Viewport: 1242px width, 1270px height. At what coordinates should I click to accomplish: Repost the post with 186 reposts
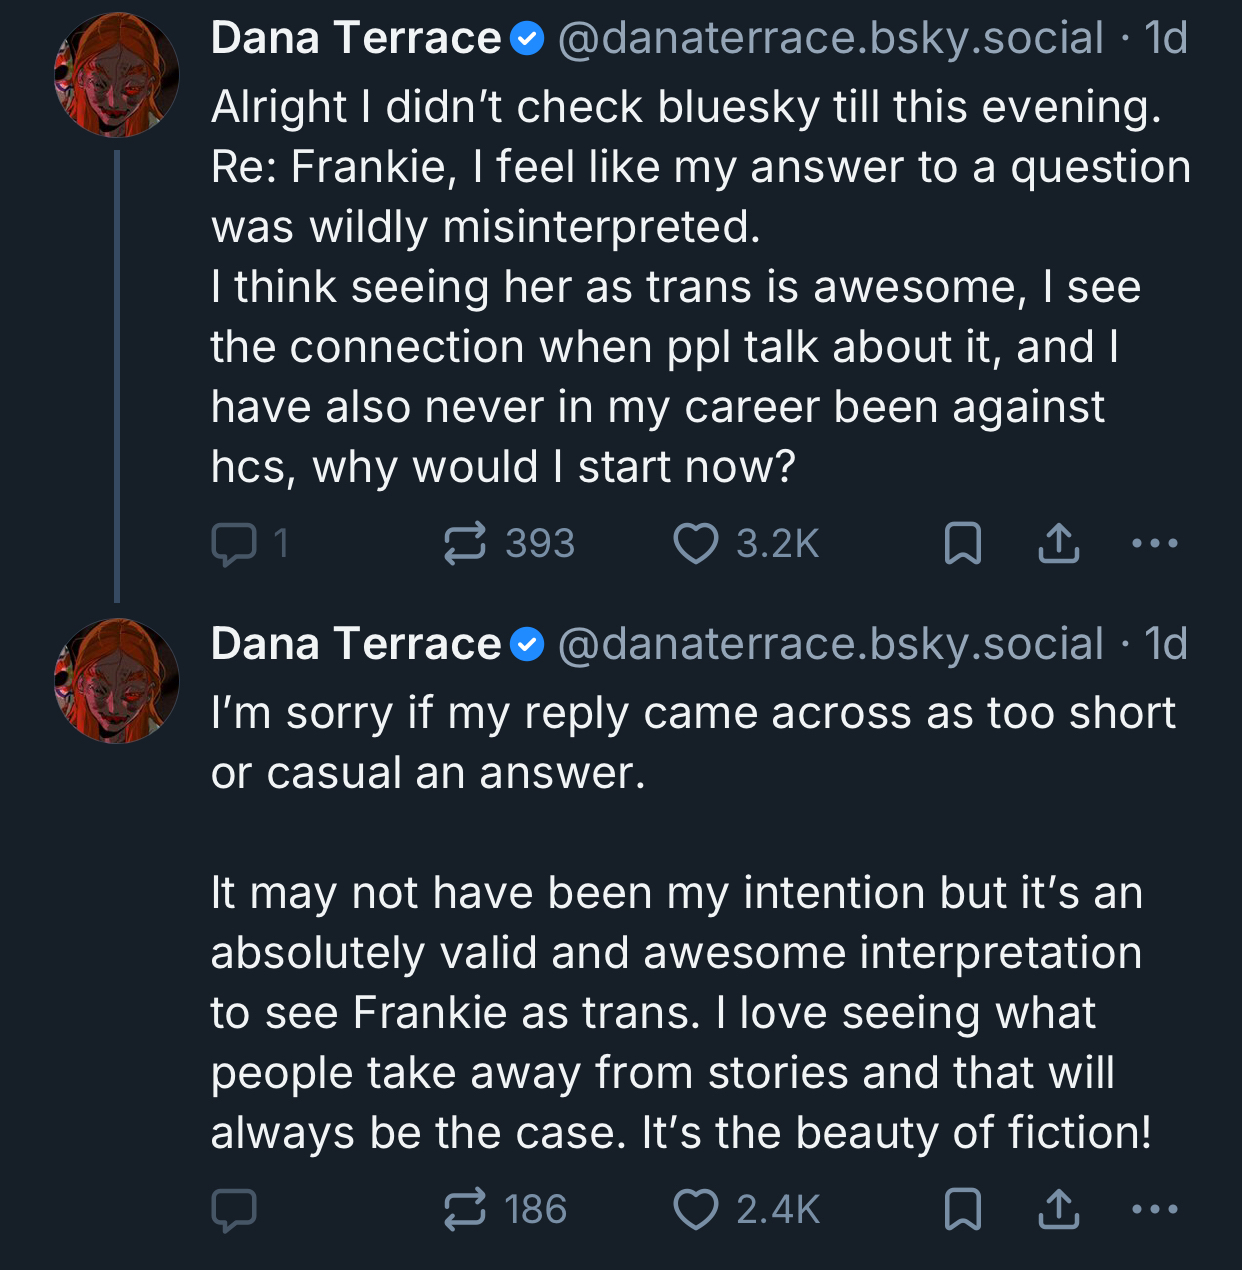(465, 1210)
